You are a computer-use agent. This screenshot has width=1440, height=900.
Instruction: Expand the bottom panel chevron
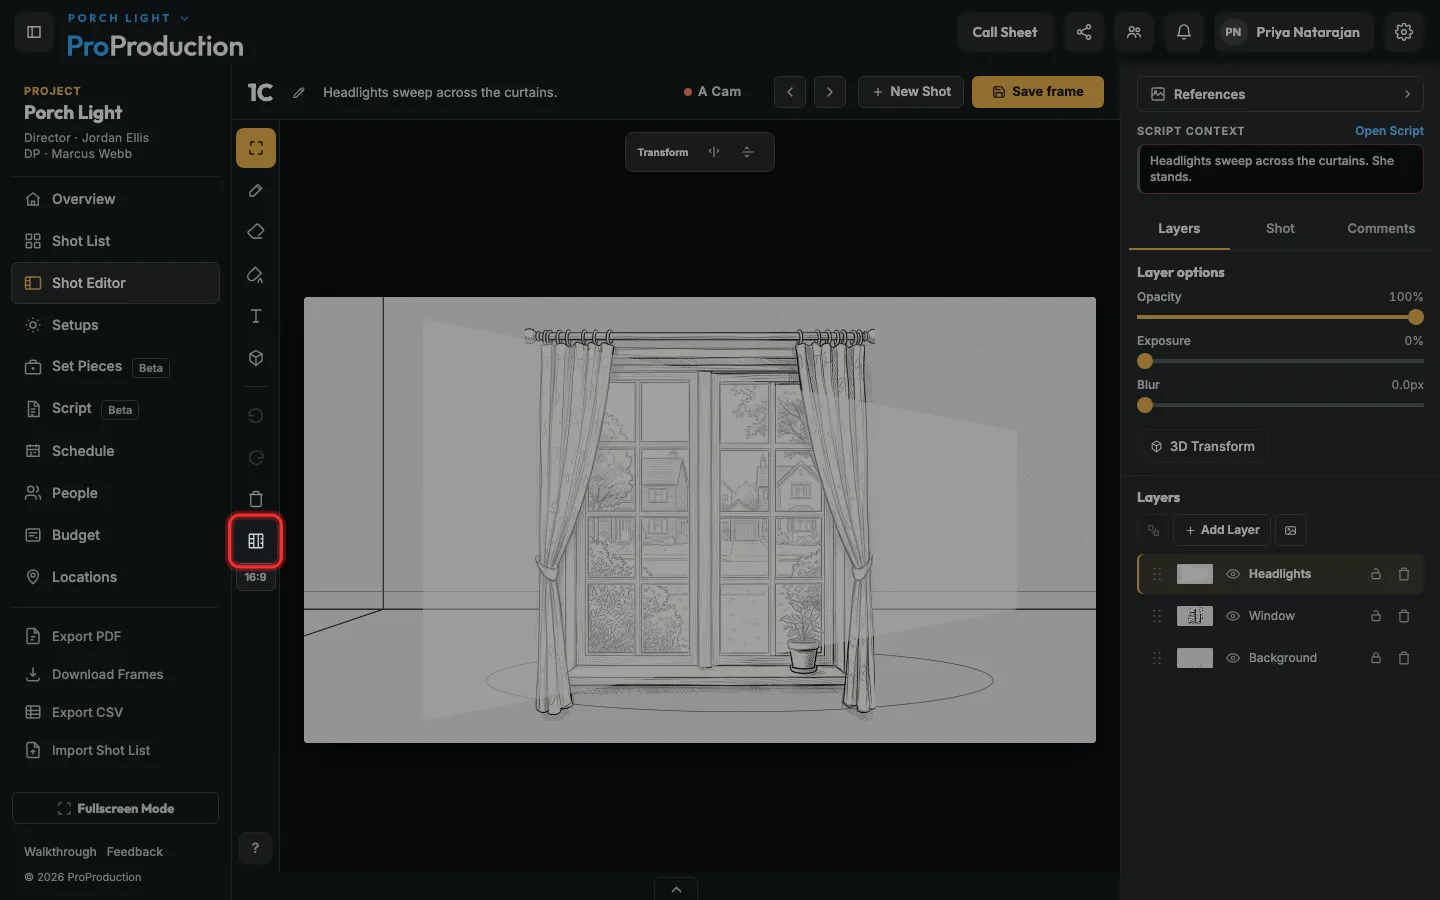click(x=676, y=889)
